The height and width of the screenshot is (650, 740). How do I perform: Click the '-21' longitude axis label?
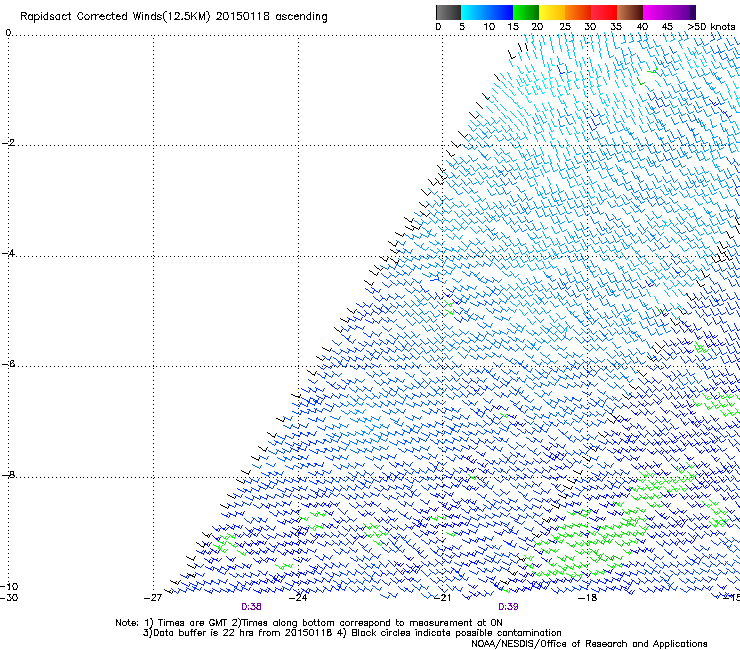click(442, 598)
